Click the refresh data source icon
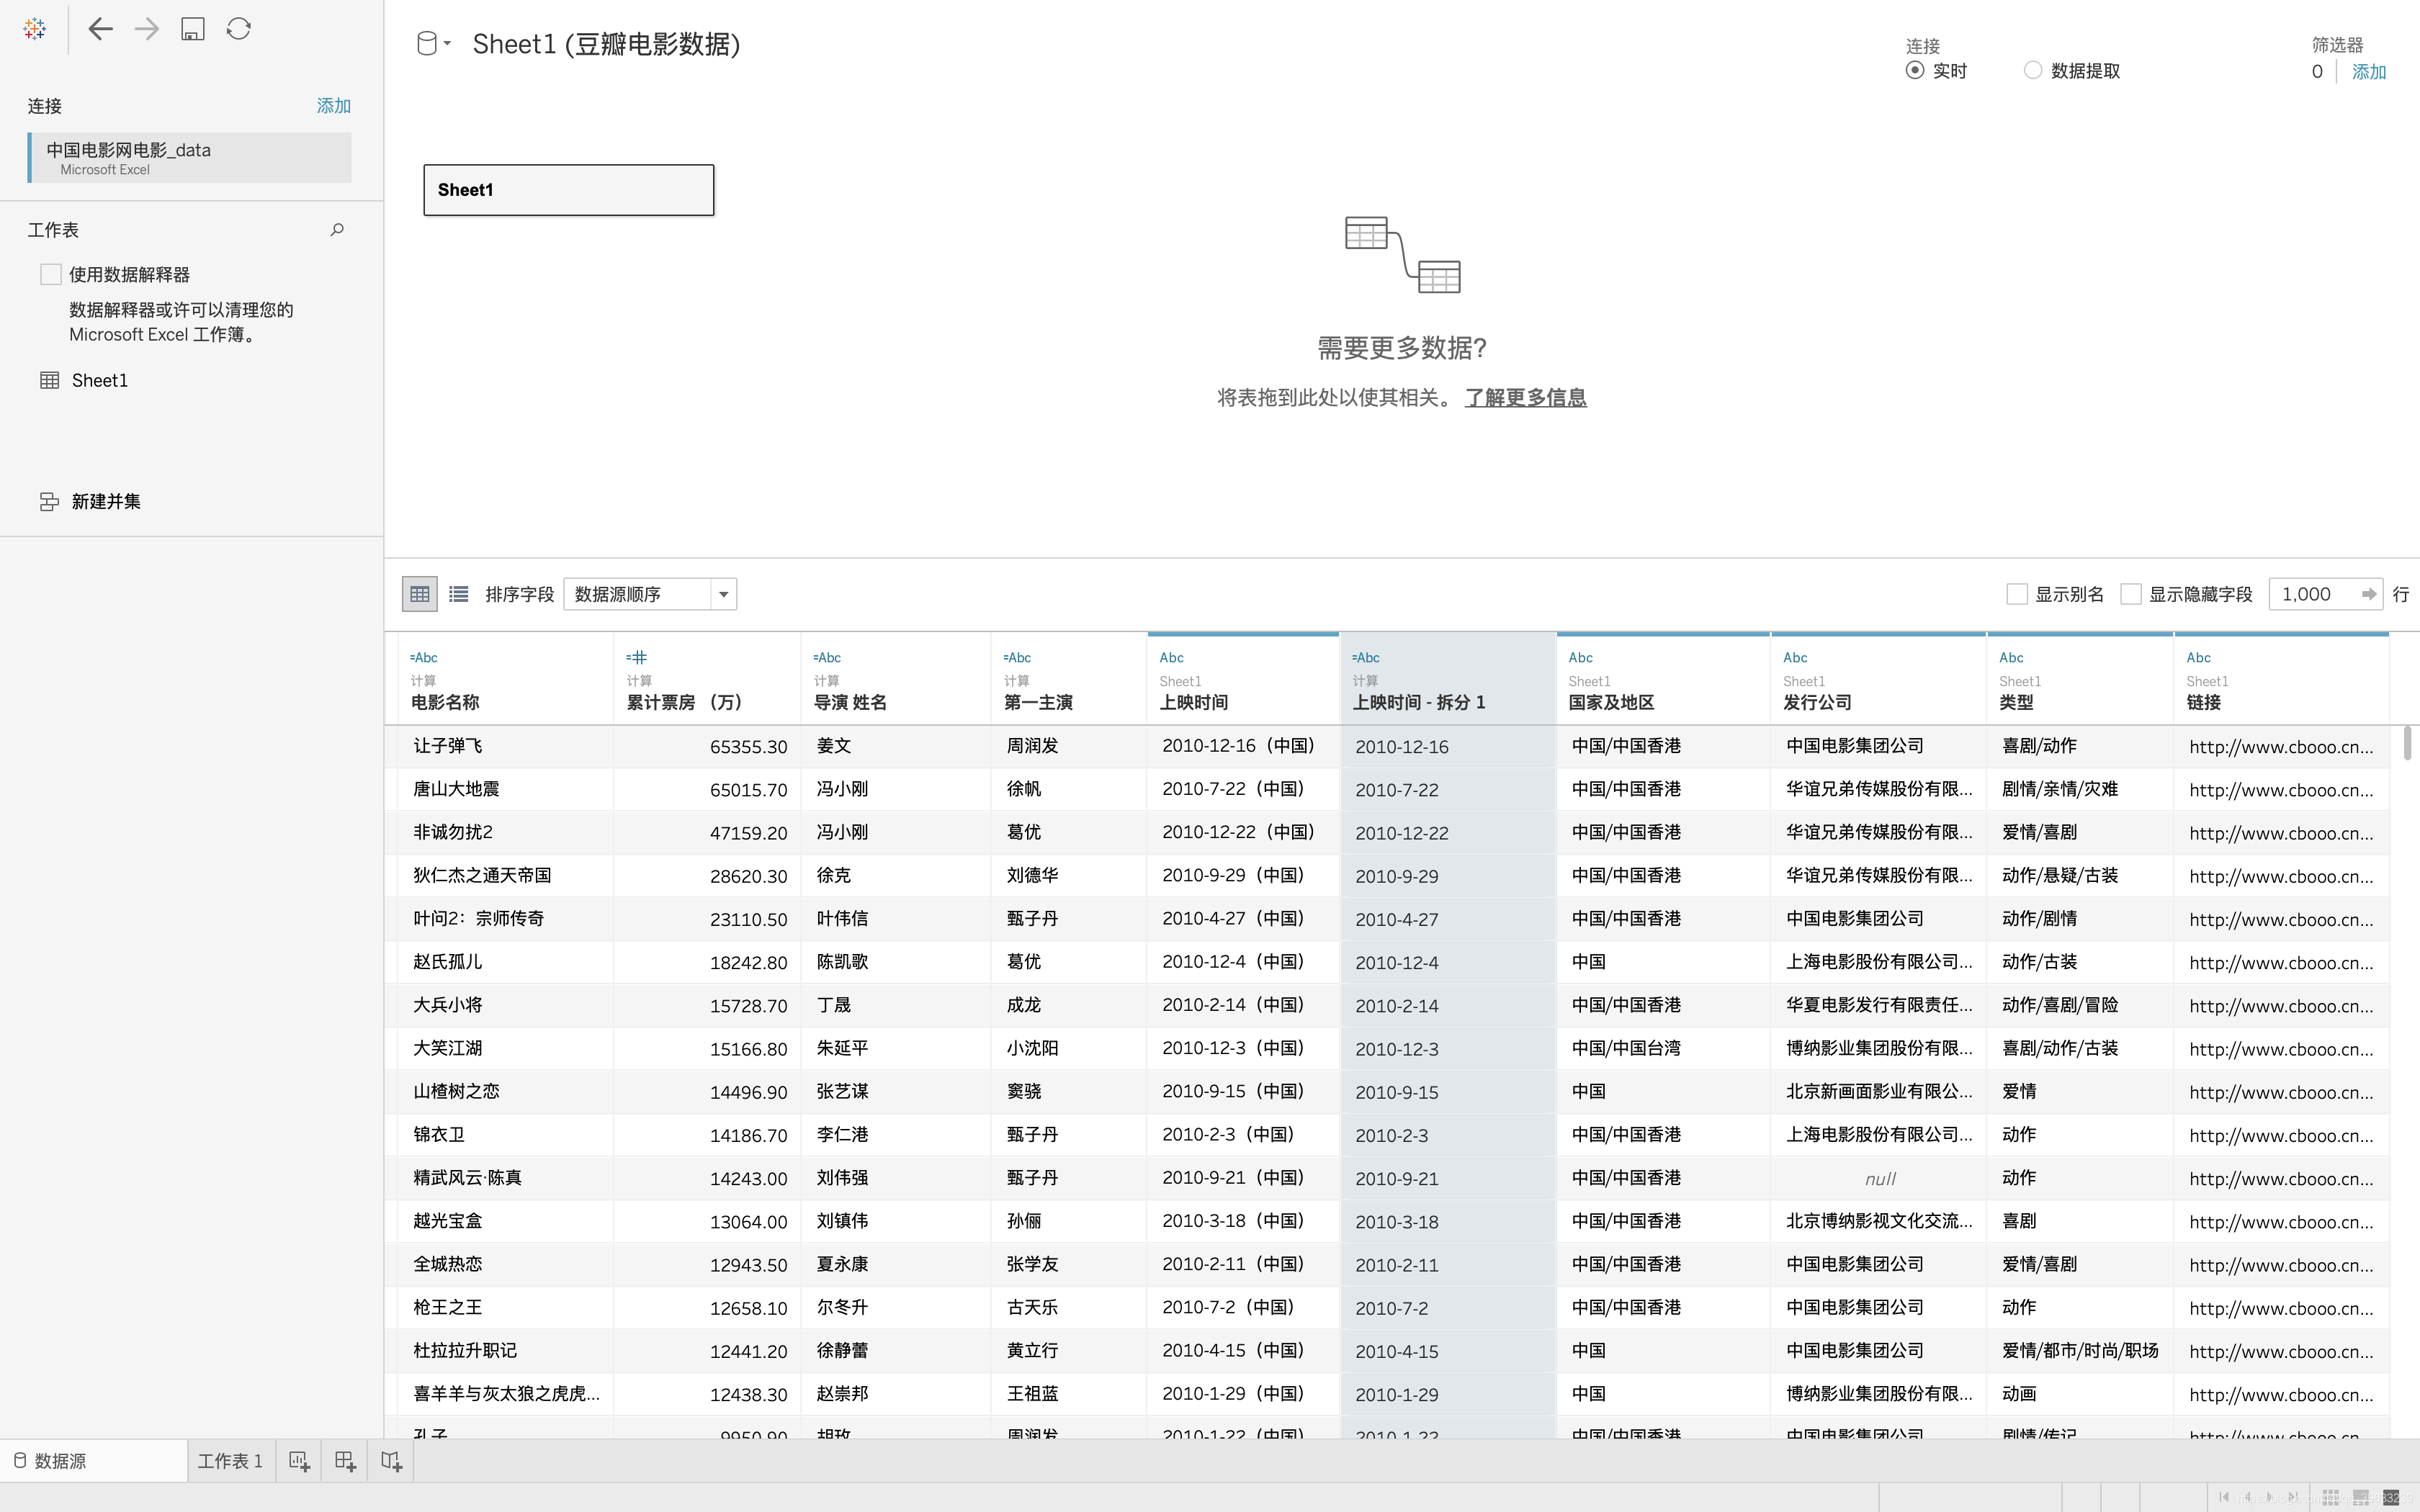This screenshot has height=1512, width=2420. coord(239,29)
